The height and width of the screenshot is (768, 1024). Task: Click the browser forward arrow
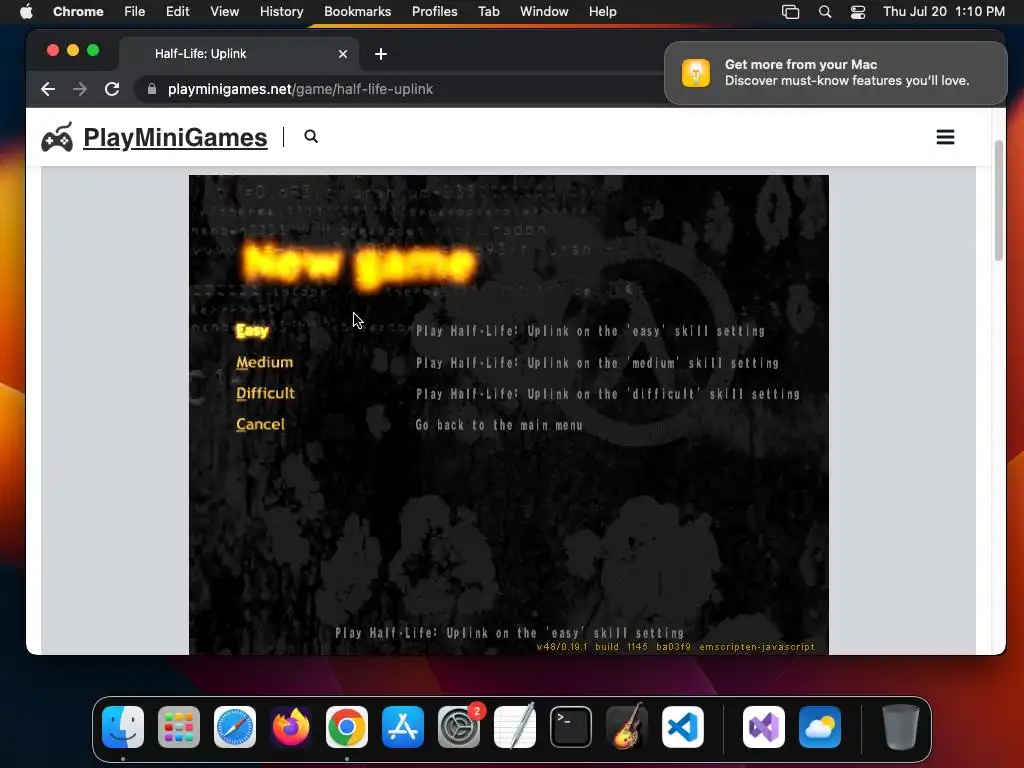[80, 89]
